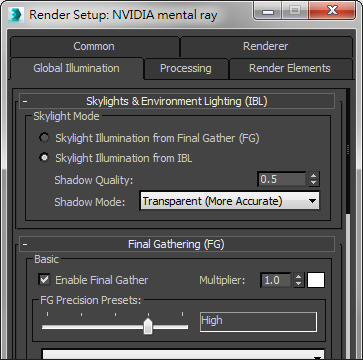Open the white Multiplier color swatch
The image size is (363, 360).
(x=316, y=280)
